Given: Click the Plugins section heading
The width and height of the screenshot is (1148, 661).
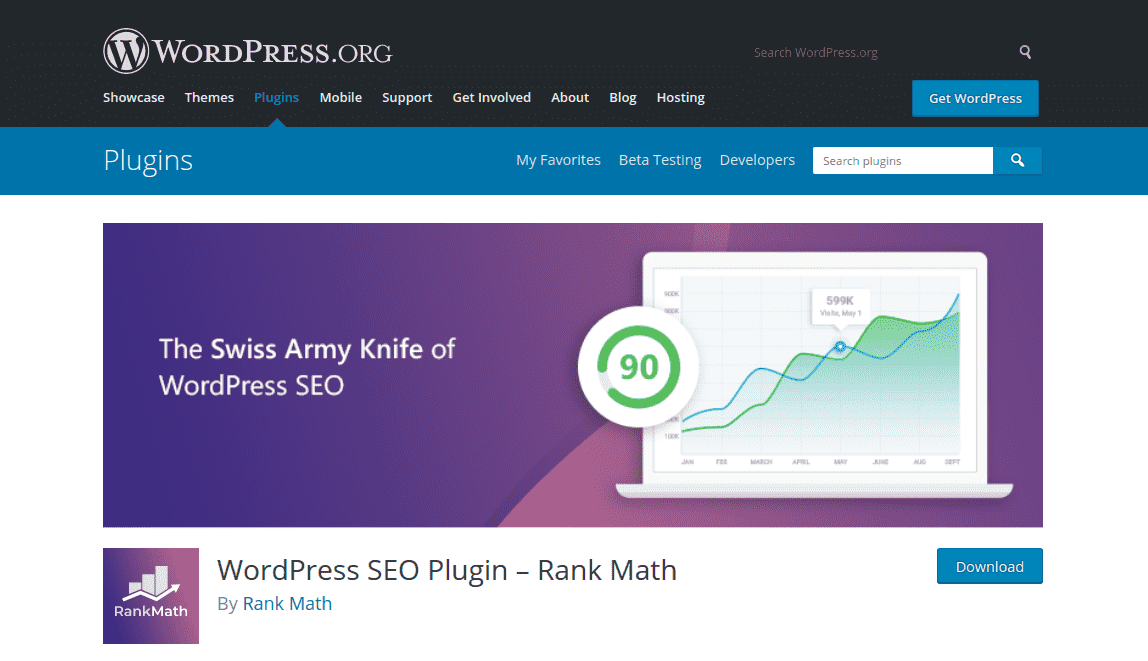Looking at the screenshot, I should click(x=148, y=160).
